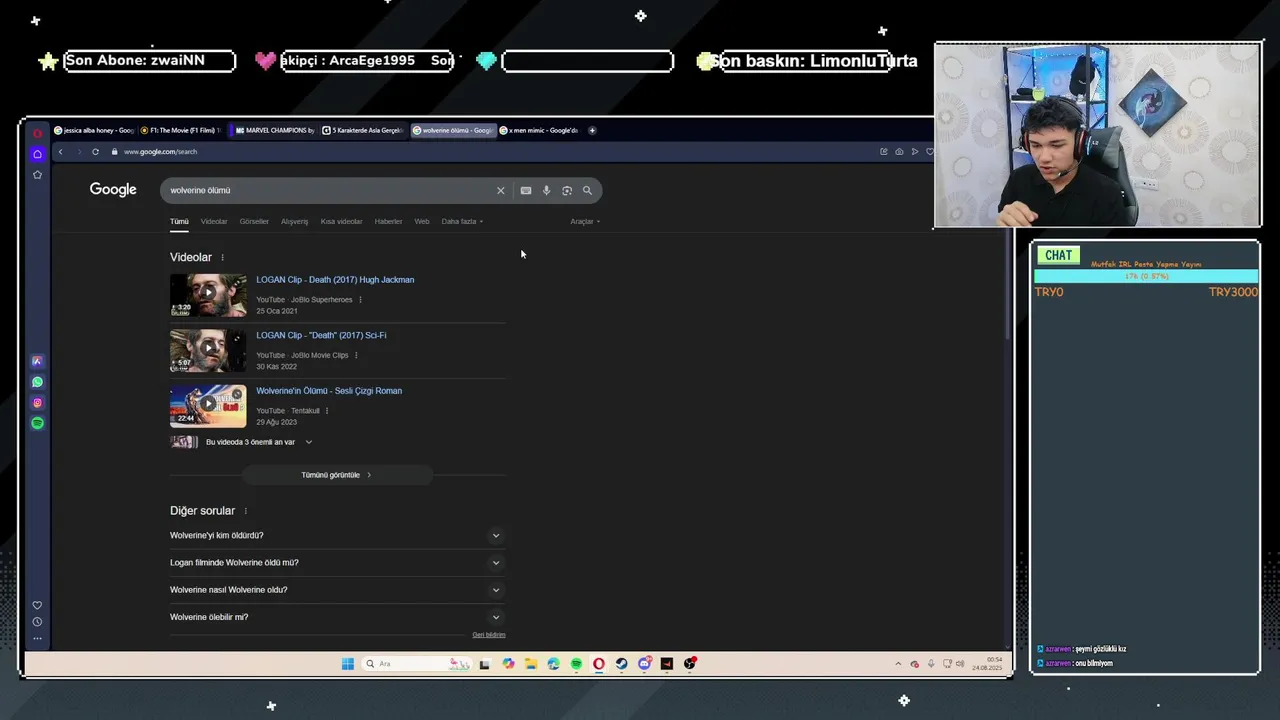
Task: Click the Opera logo menu icon
Action: [x=37, y=133]
